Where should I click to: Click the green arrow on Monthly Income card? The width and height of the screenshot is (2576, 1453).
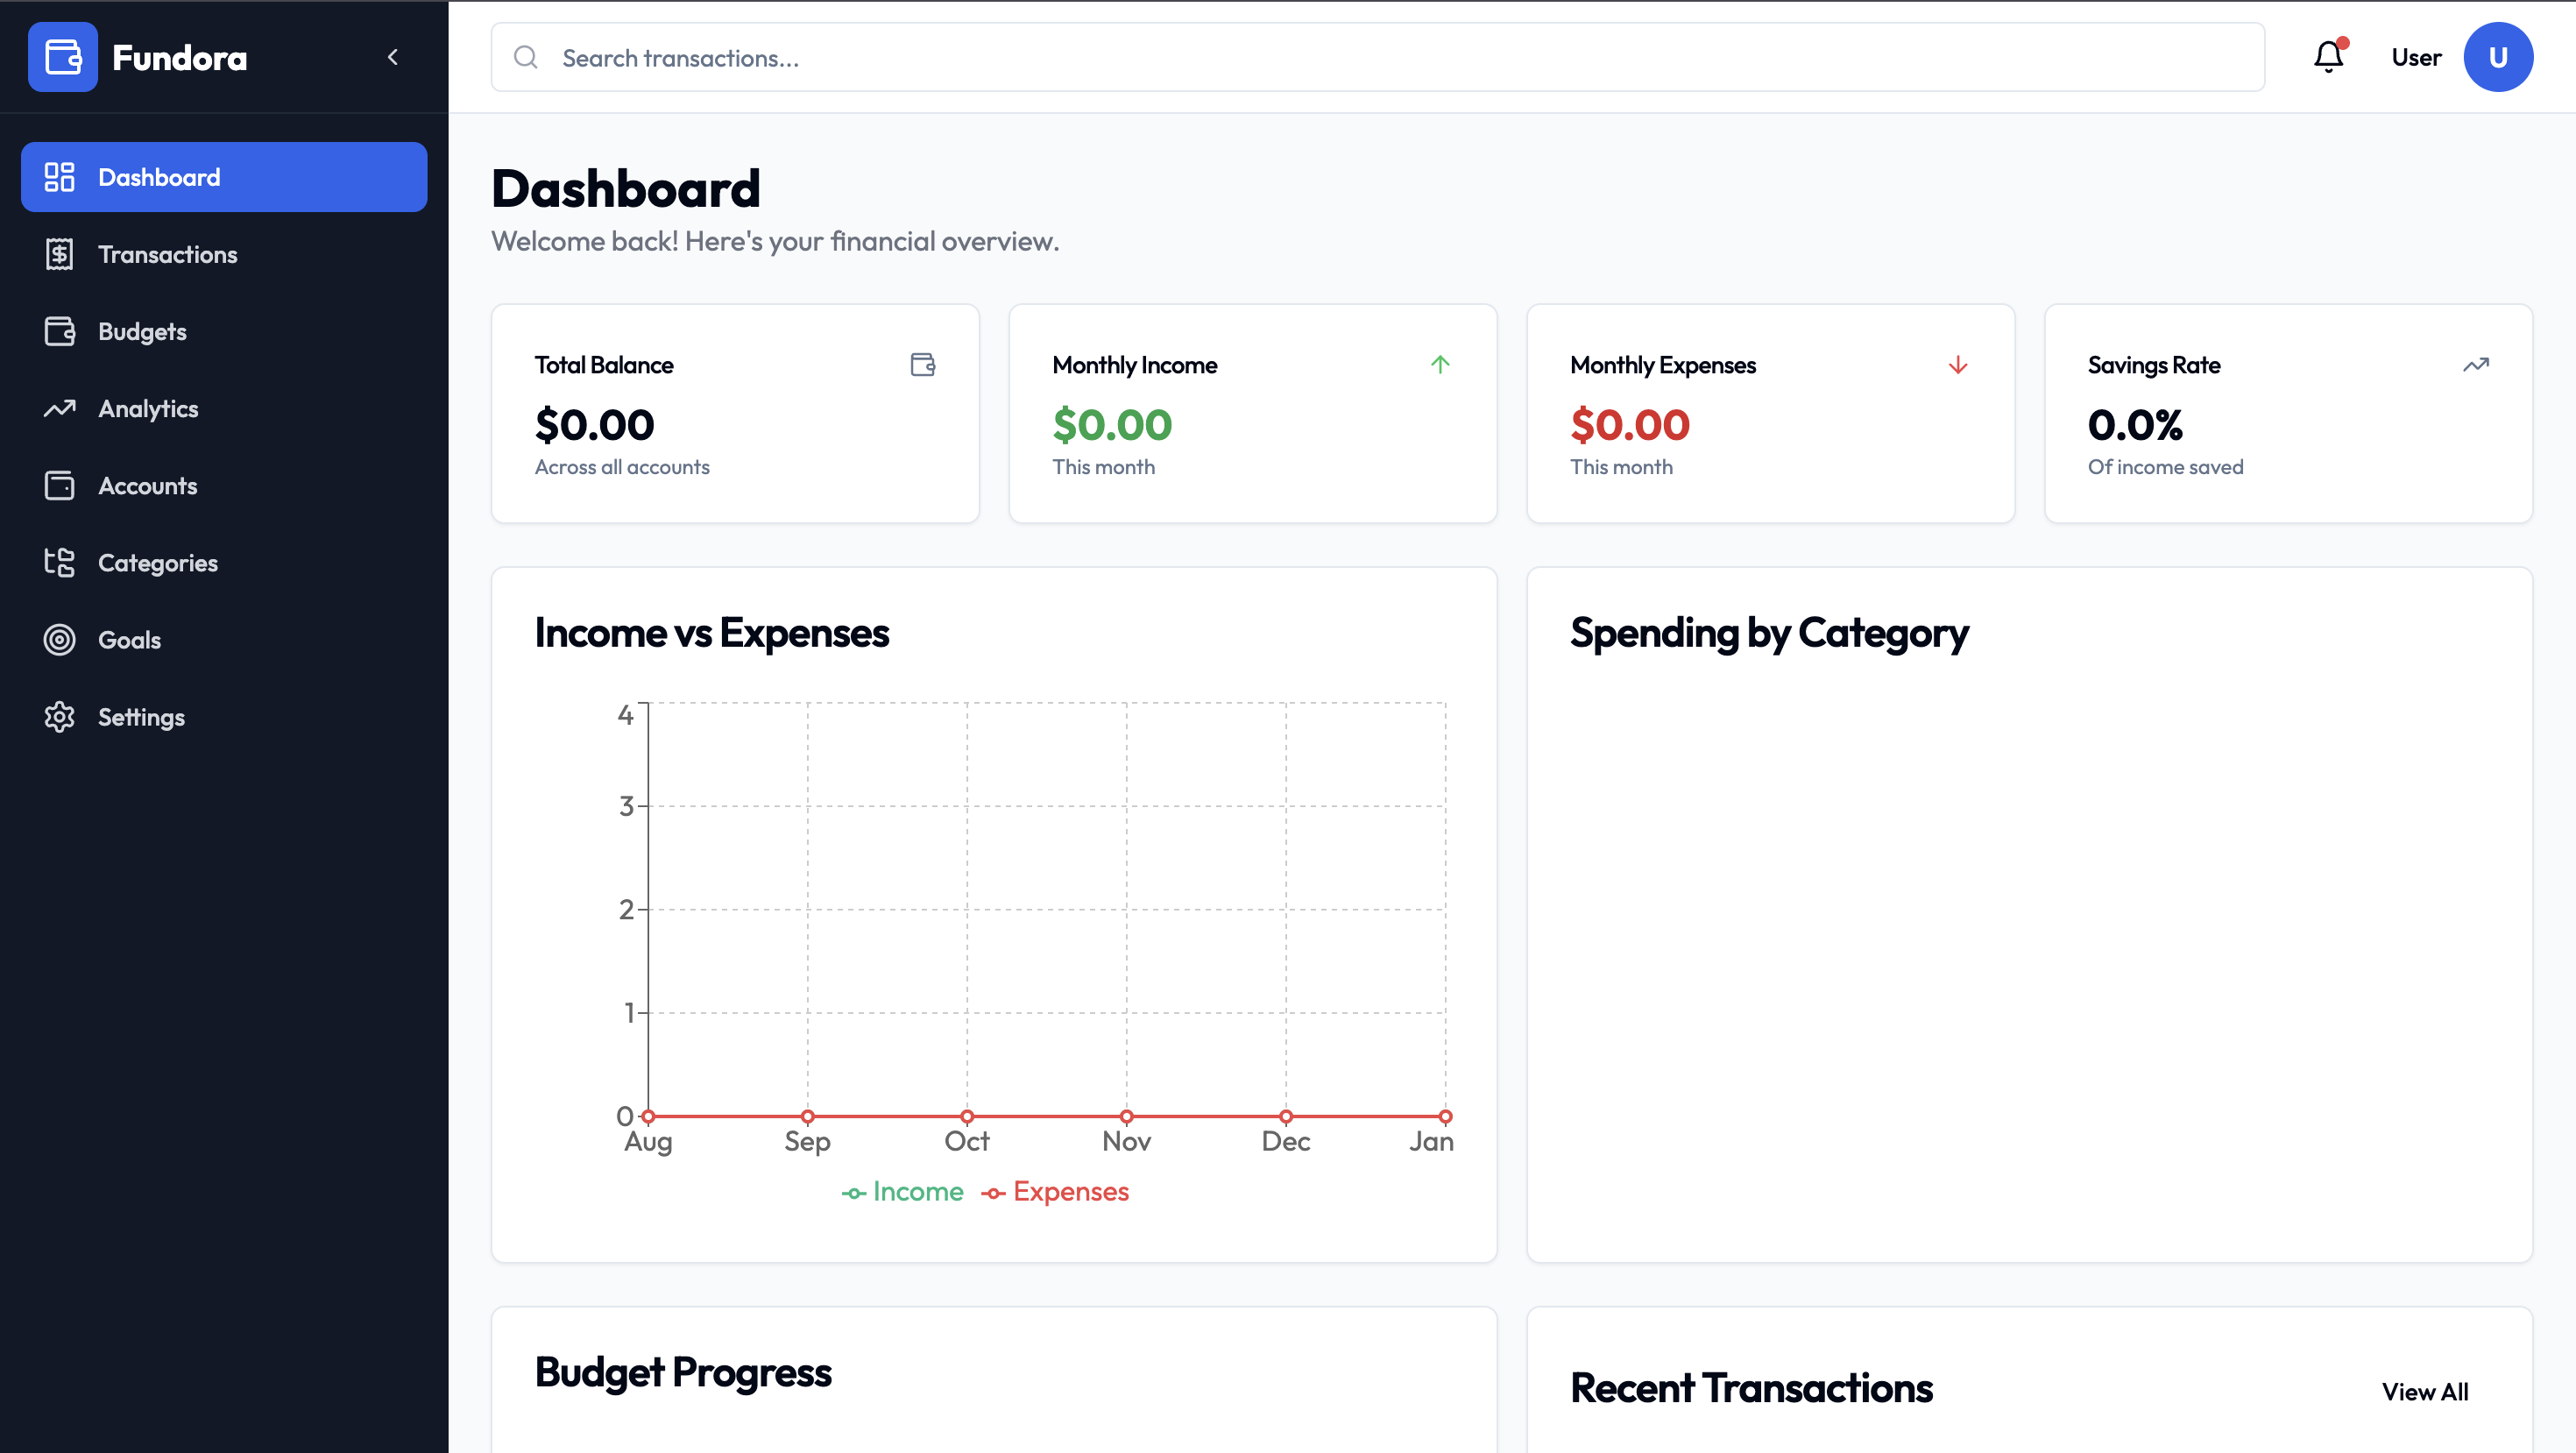(x=1440, y=364)
